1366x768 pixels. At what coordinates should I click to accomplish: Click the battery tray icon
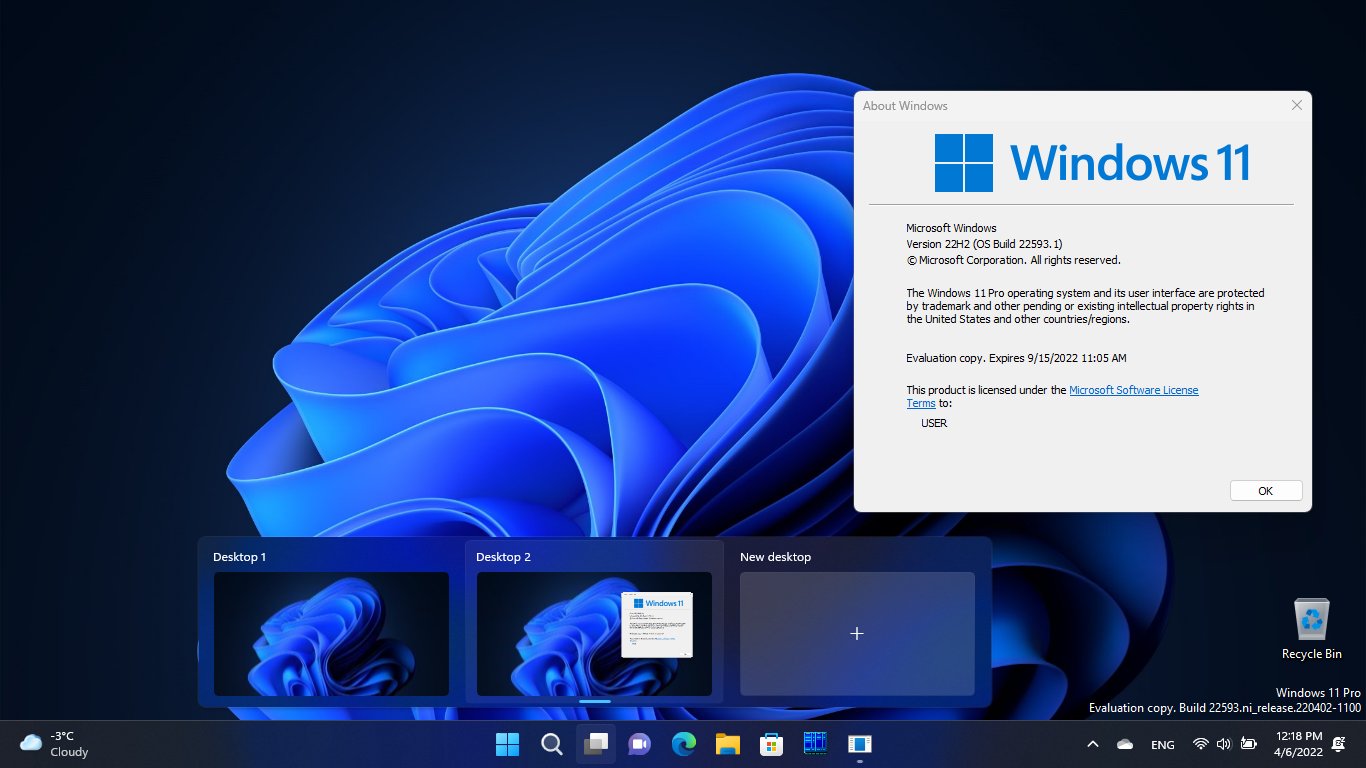[x=1248, y=744]
